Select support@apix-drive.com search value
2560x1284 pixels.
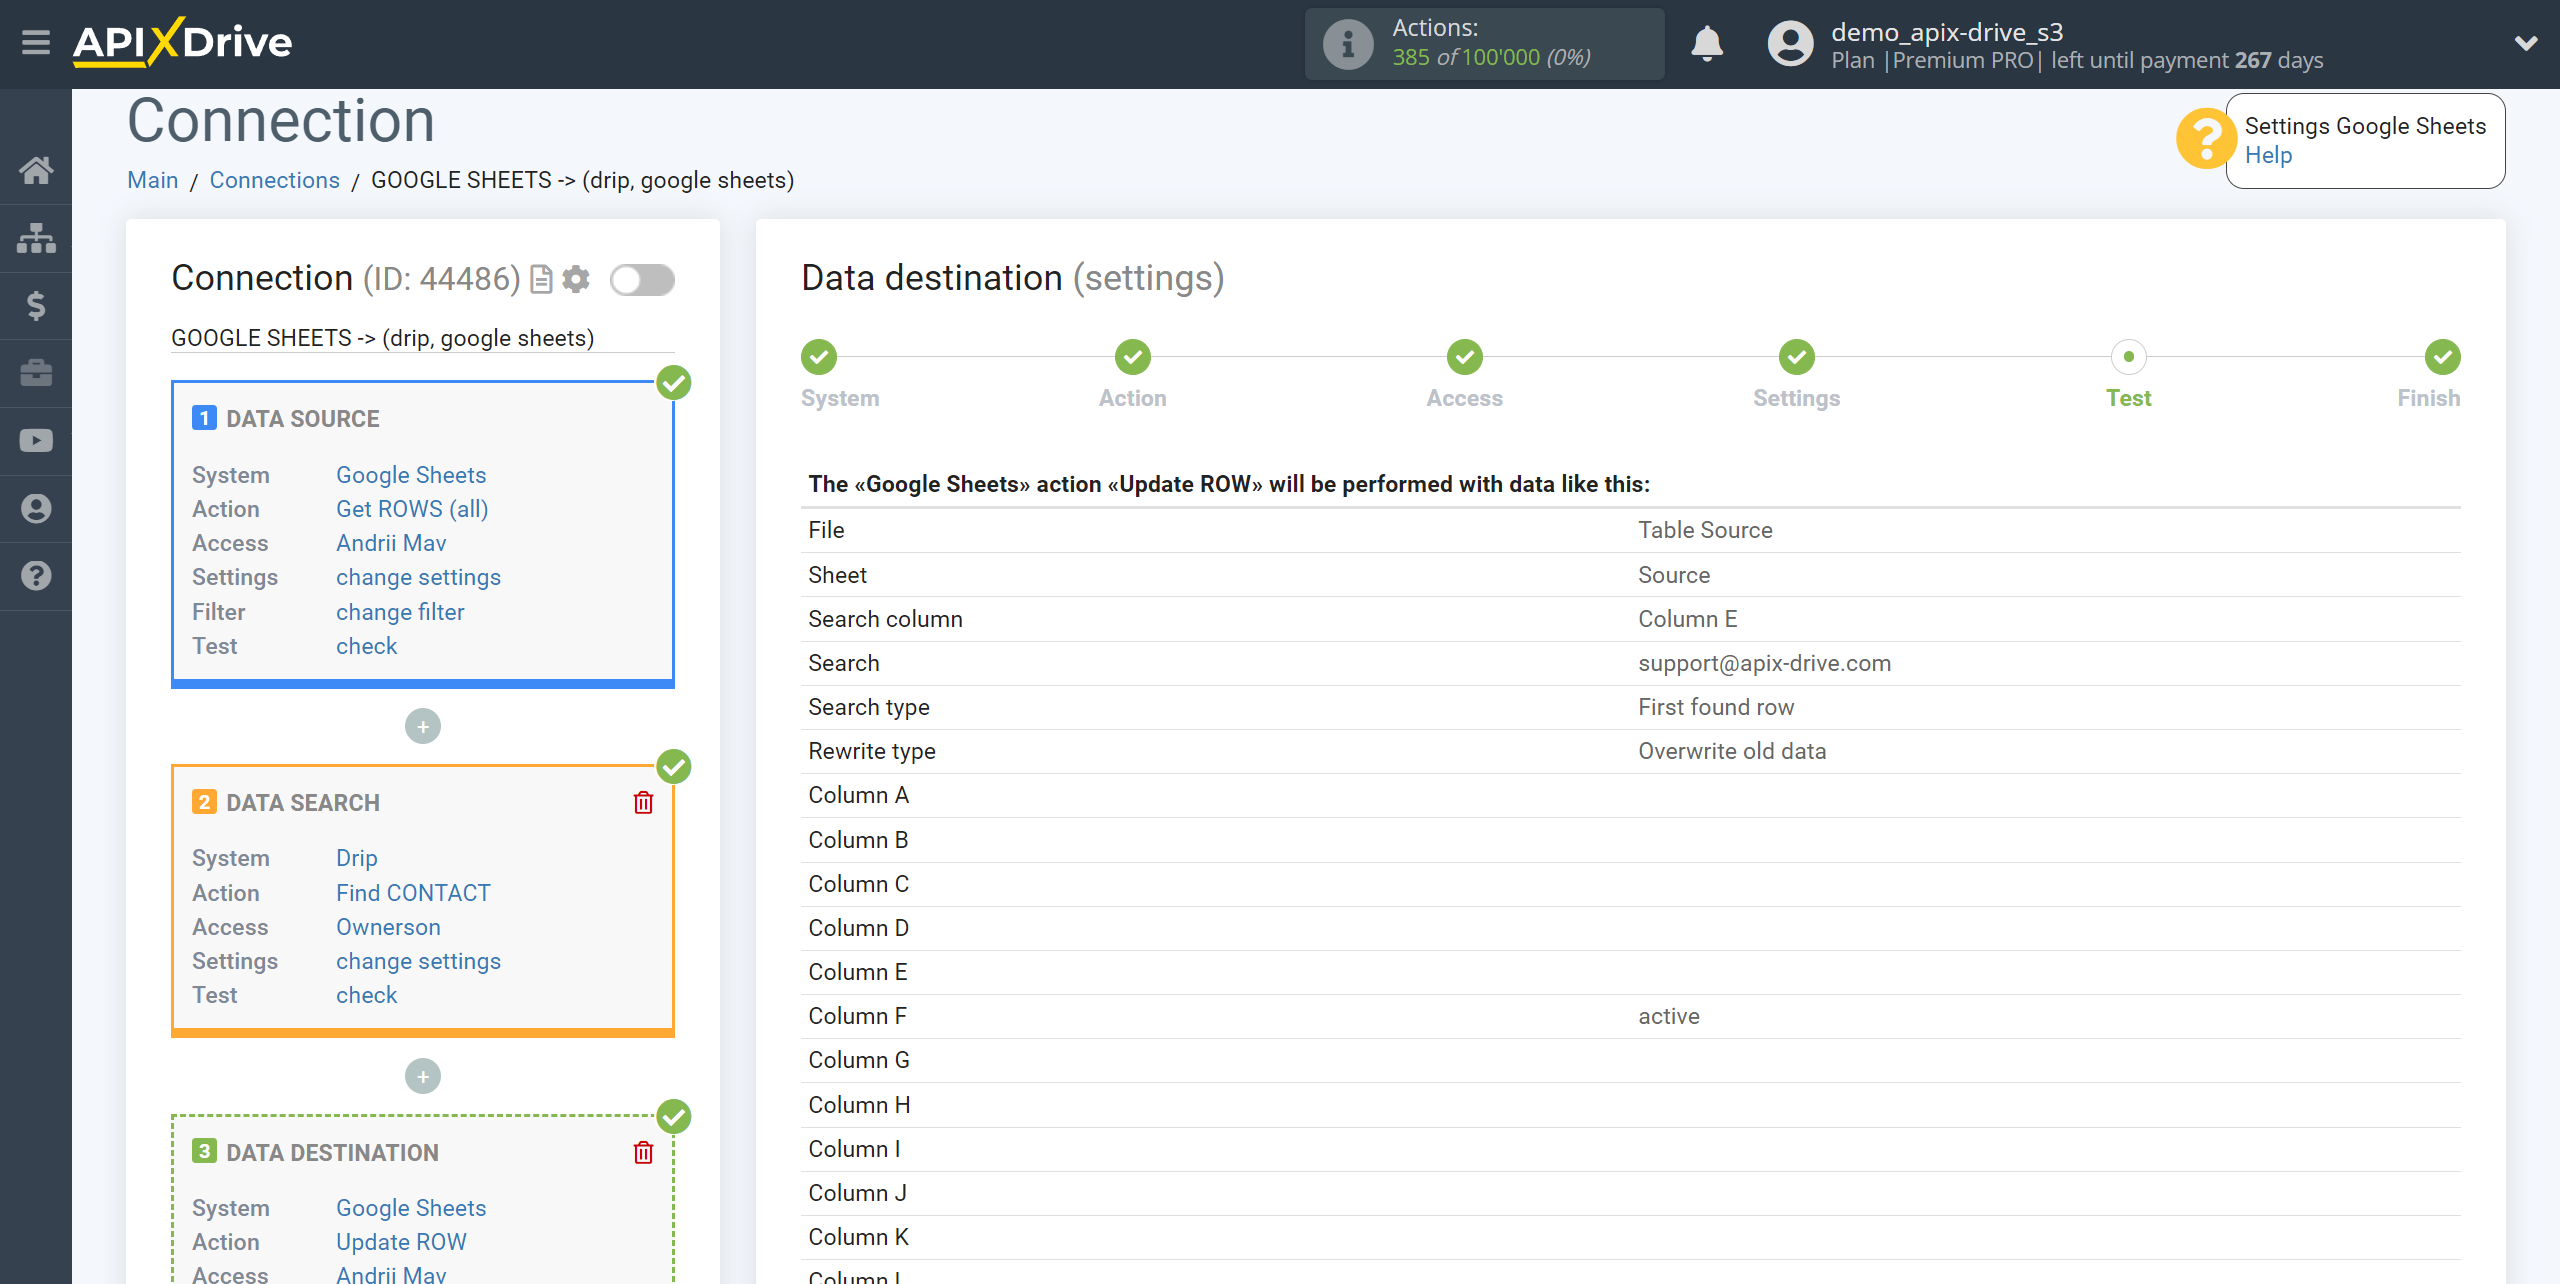[x=1764, y=663]
